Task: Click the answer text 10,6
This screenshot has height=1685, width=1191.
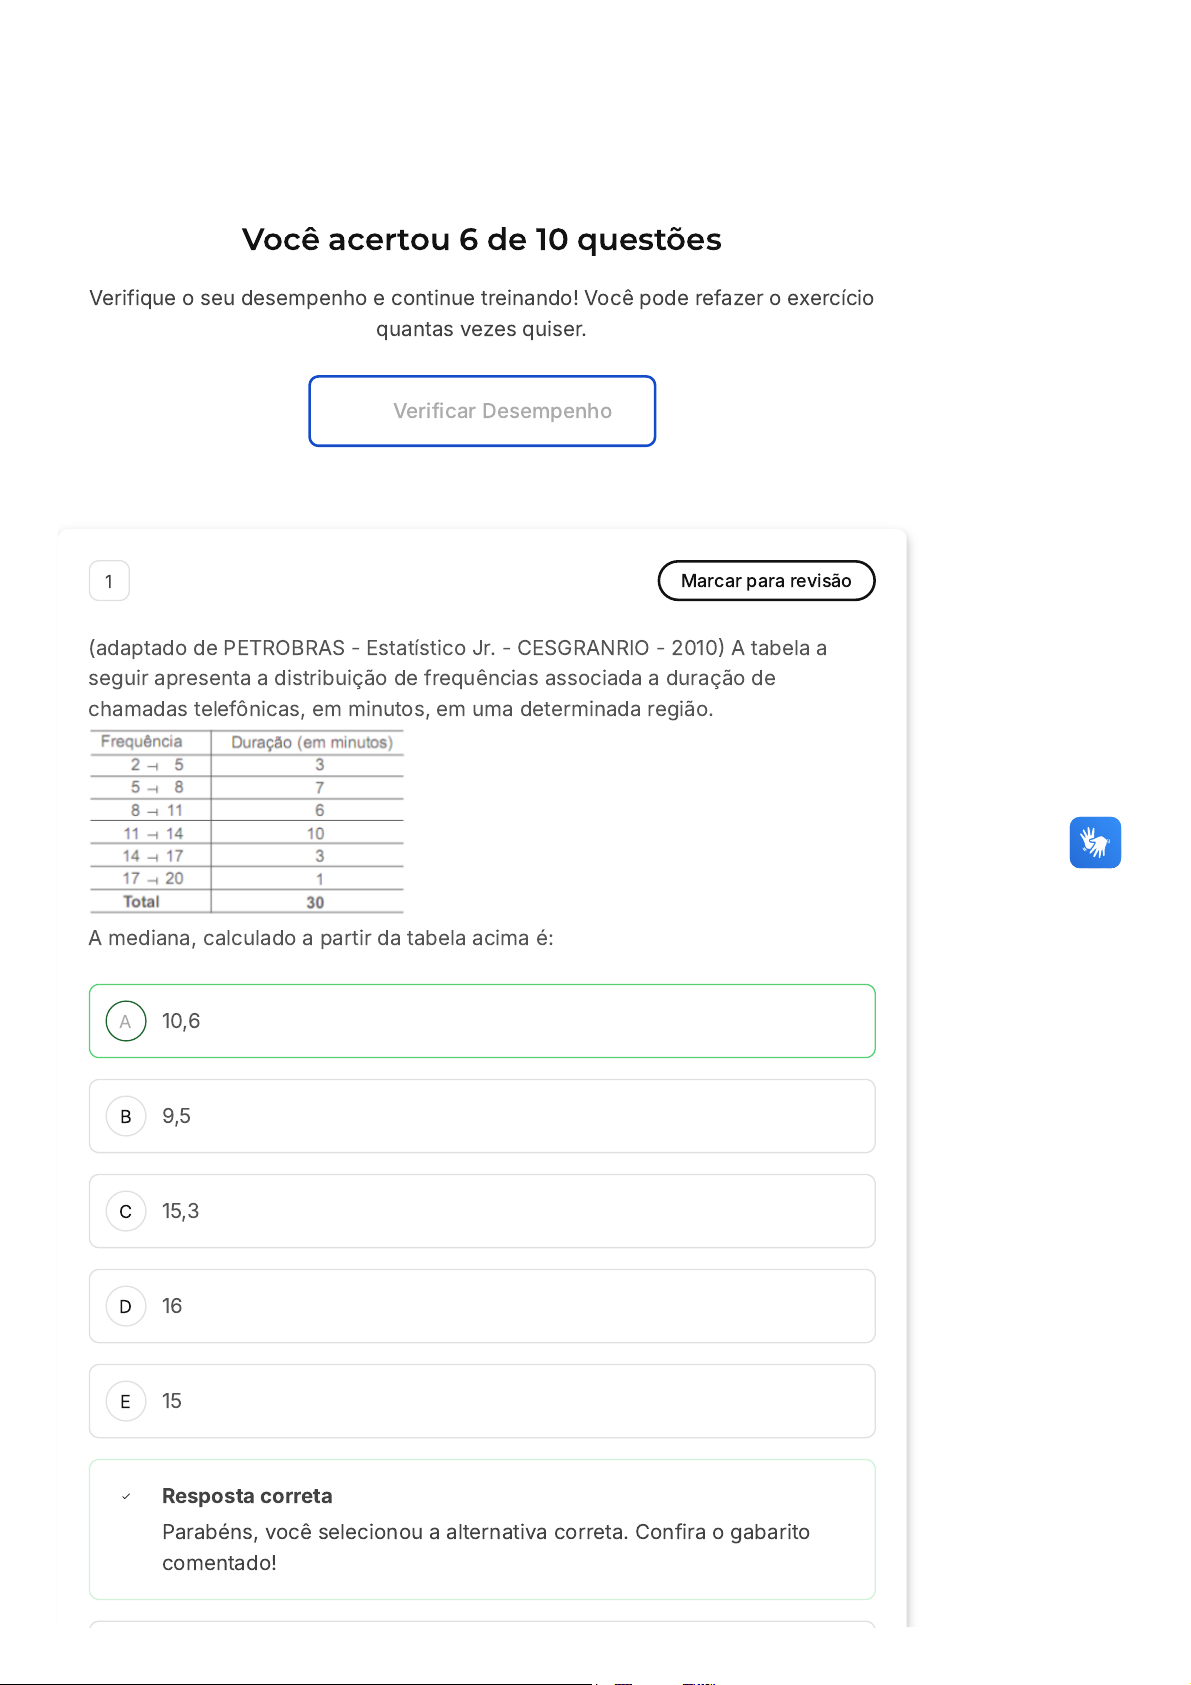Action: pos(181,1021)
